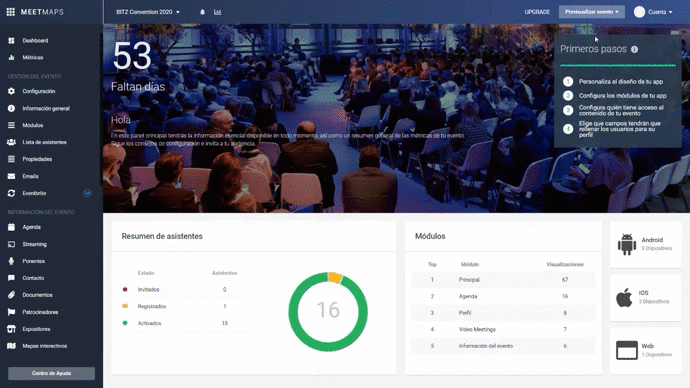Click the user avatar circle

[x=639, y=12]
